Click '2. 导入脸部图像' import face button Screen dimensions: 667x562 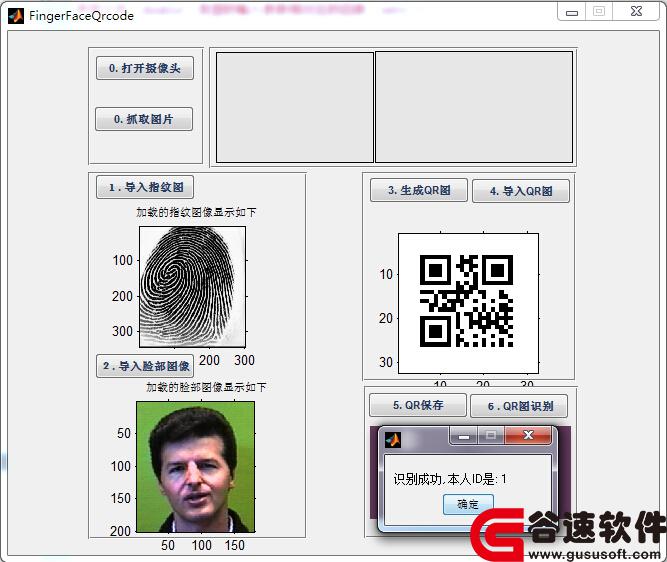point(145,366)
